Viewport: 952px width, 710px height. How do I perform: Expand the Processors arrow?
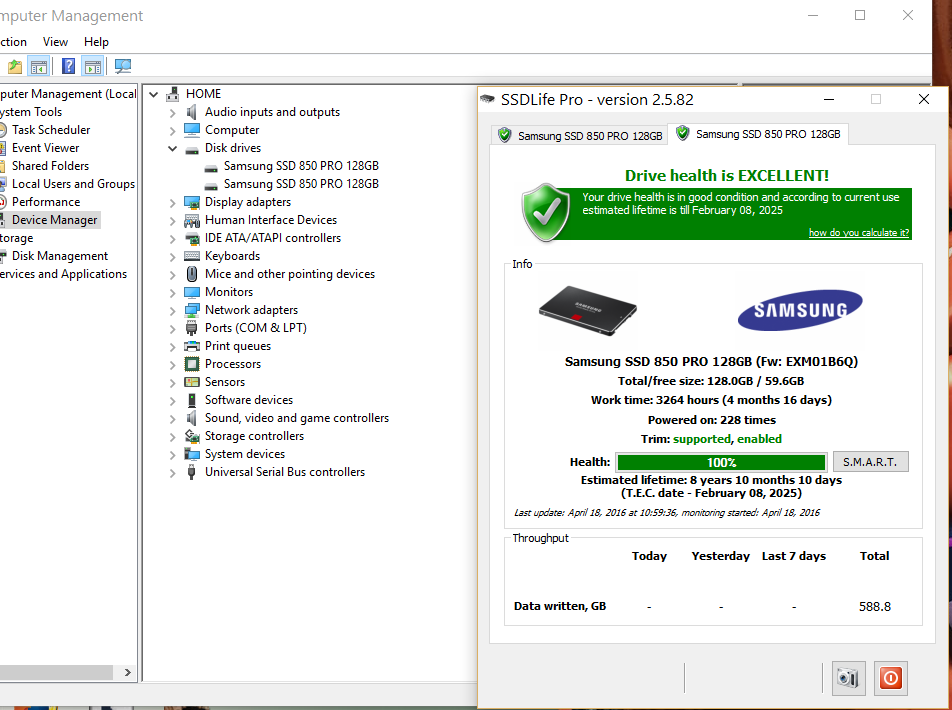172,364
